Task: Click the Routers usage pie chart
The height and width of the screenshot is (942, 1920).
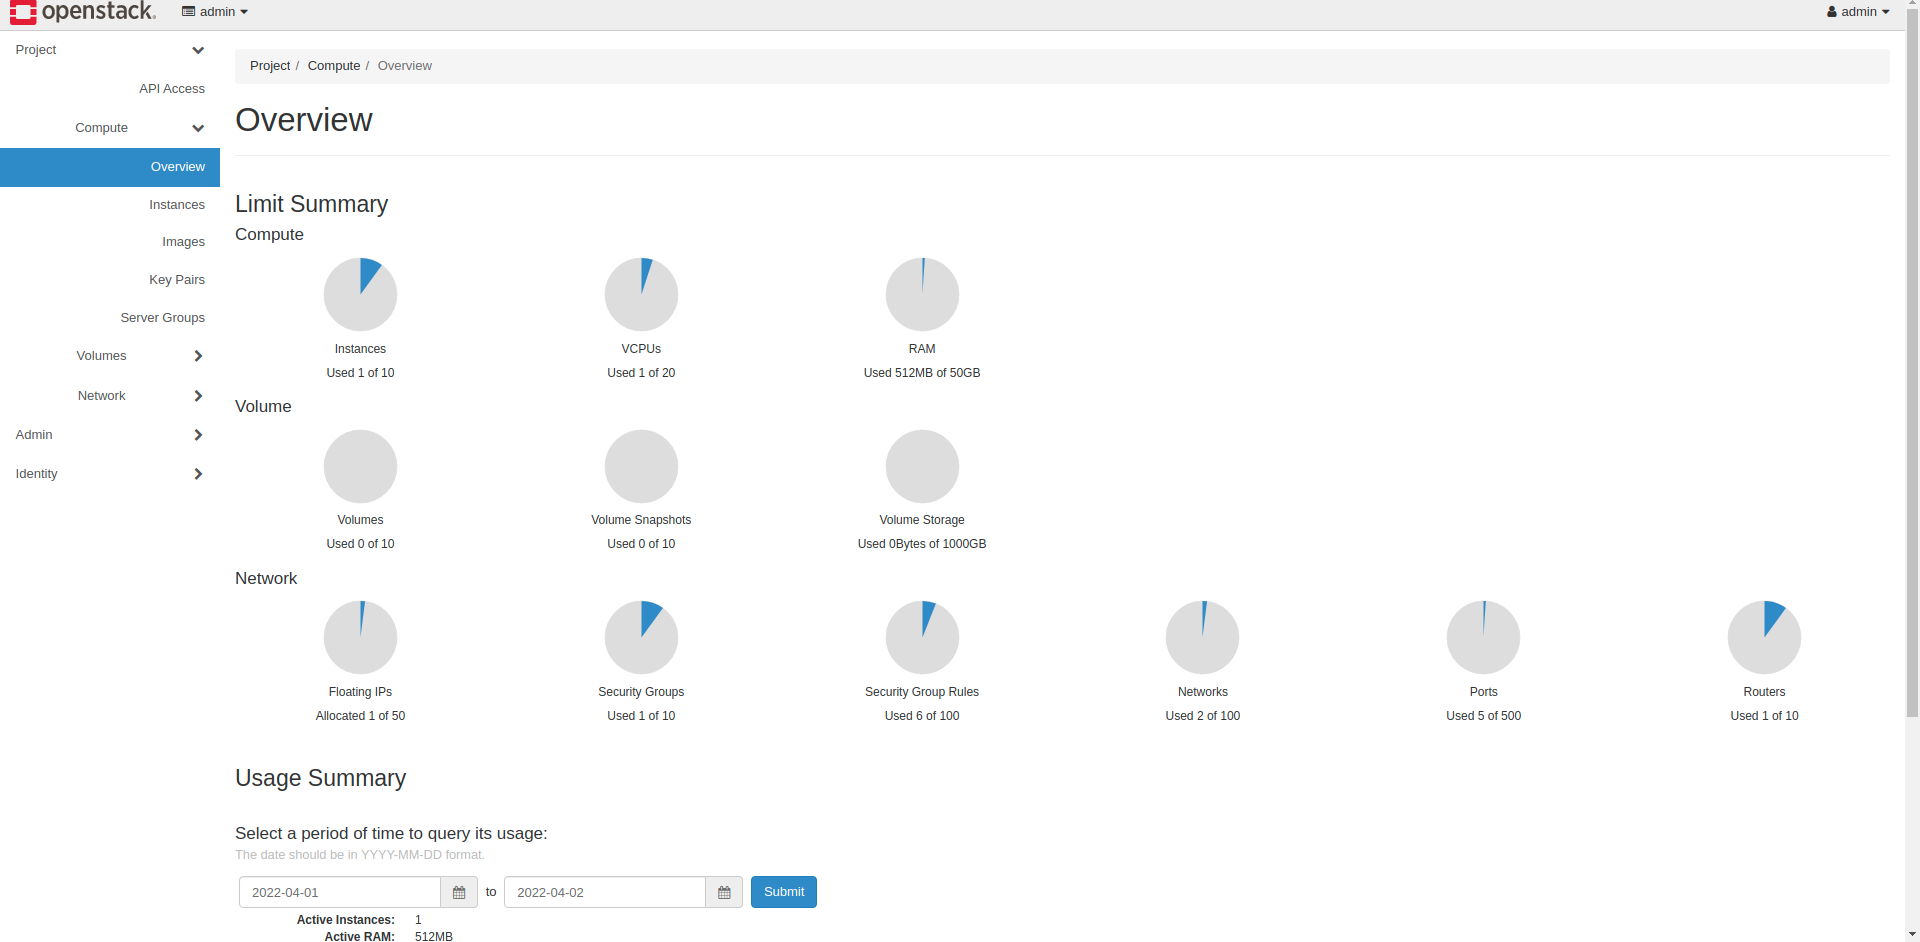Action: click(x=1764, y=638)
